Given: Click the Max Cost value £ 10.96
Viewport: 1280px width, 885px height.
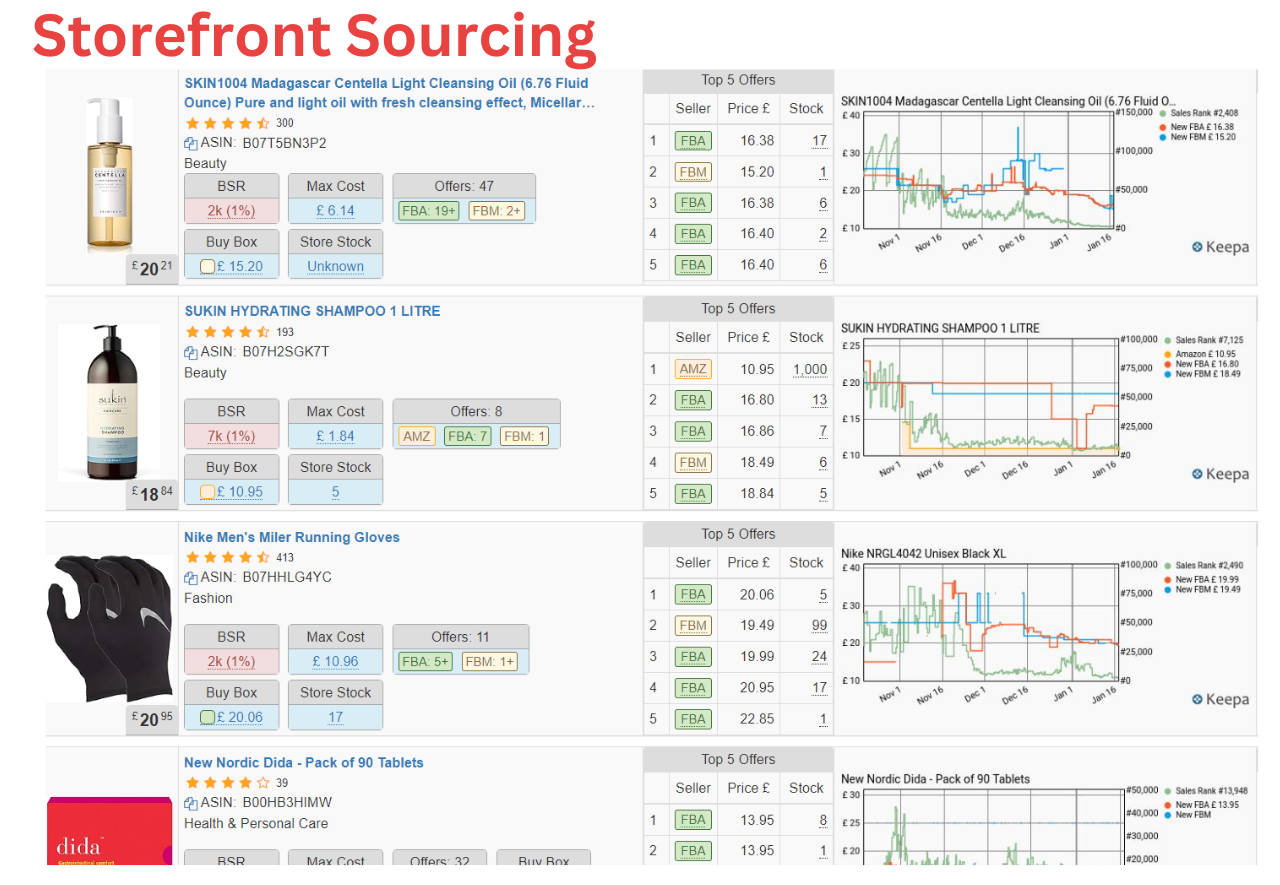Looking at the screenshot, I should (336, 661).
